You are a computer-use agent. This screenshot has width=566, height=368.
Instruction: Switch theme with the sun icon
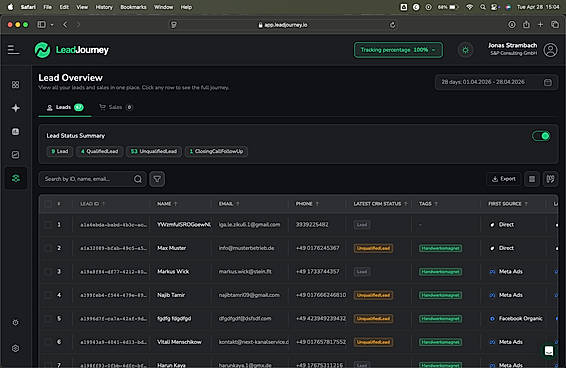click(465, 50)
